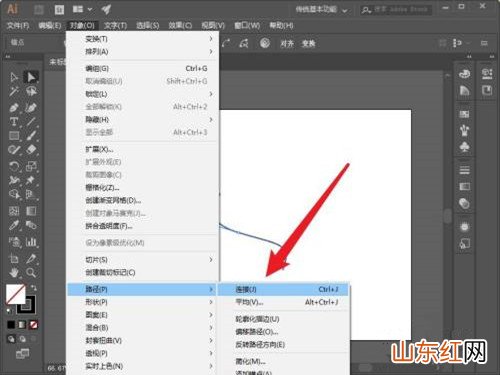Expand the 封套扭曲(V) submenu
Image resolution: width=500 pixels, height=375 pixels.
point(143,340)
